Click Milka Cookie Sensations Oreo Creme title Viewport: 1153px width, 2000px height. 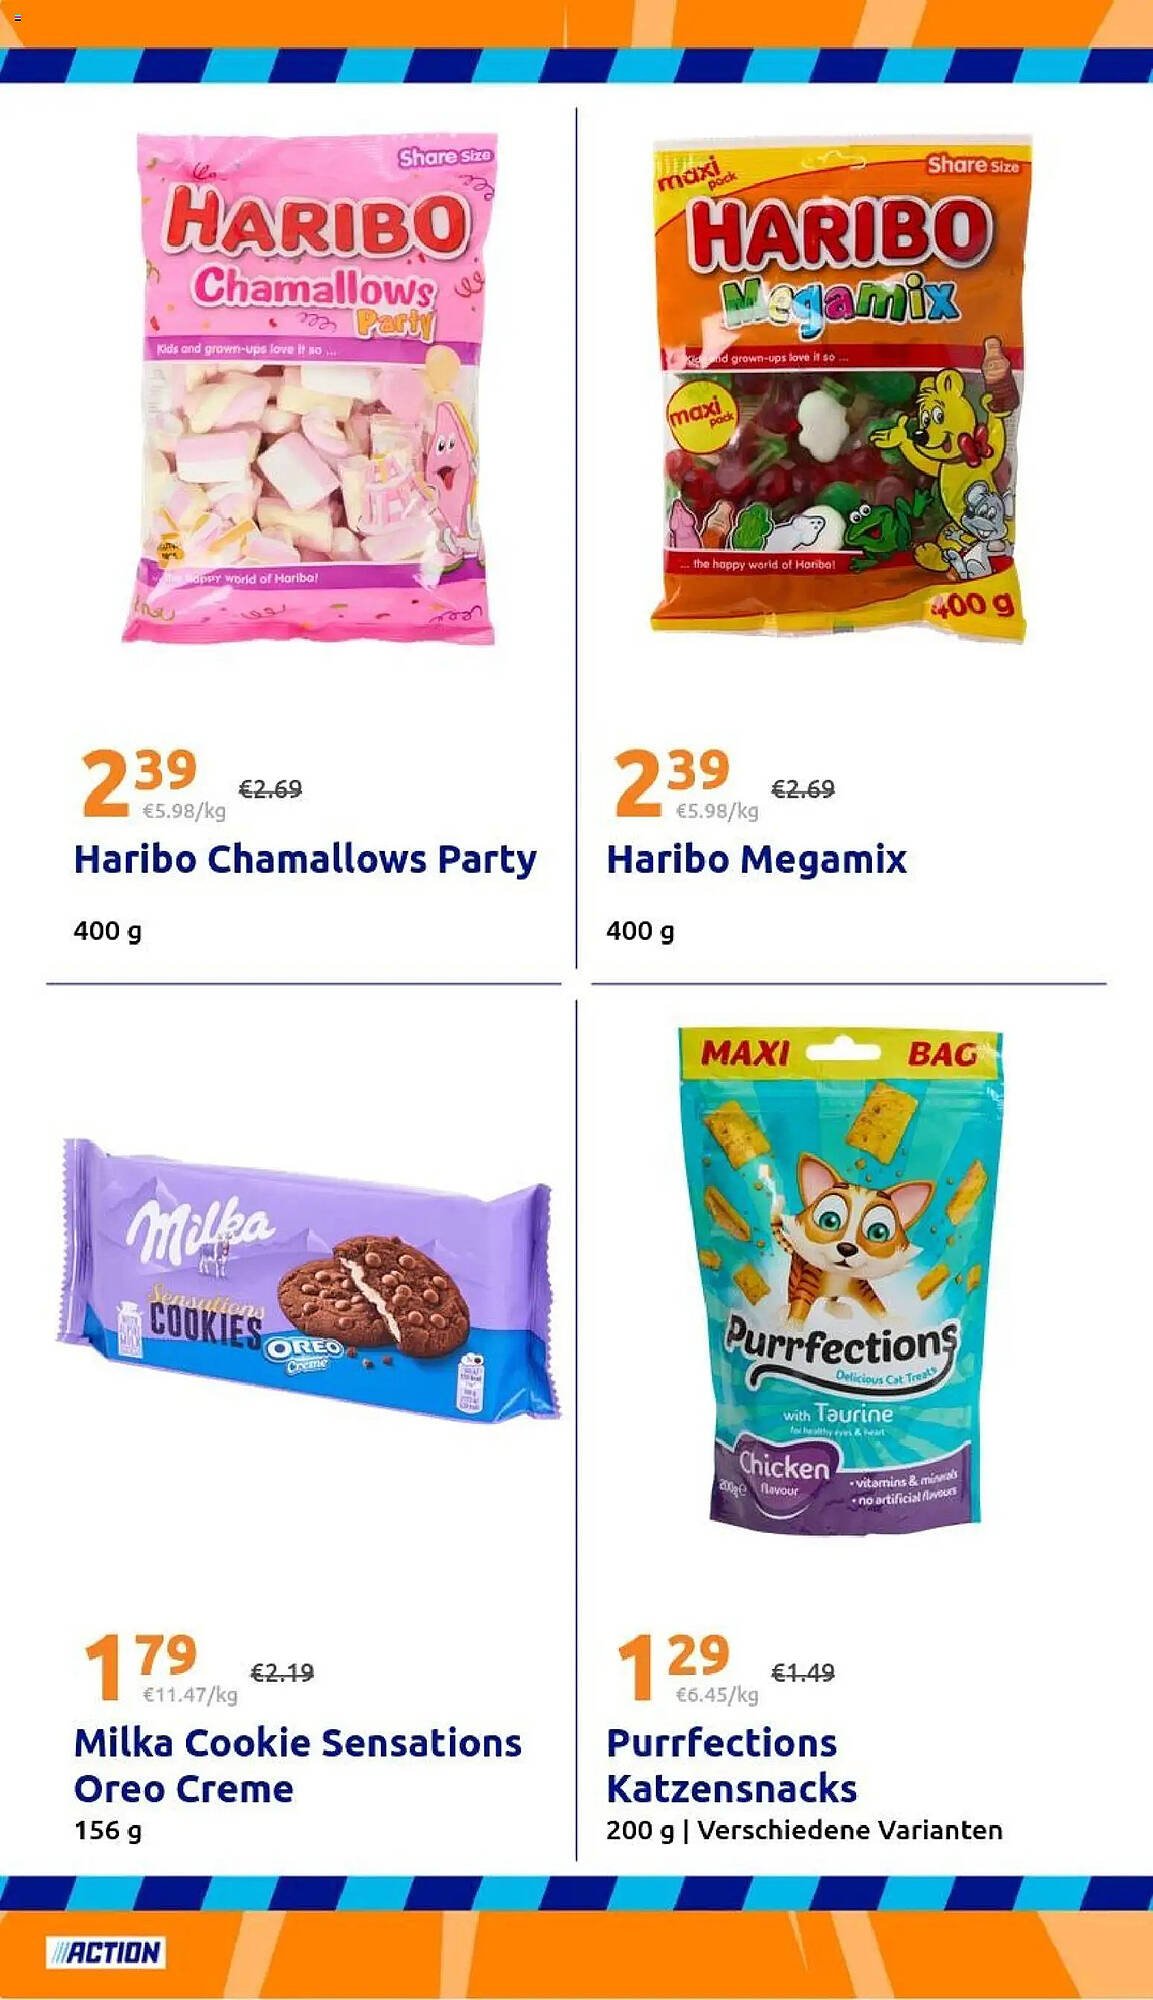(298, 1765)
